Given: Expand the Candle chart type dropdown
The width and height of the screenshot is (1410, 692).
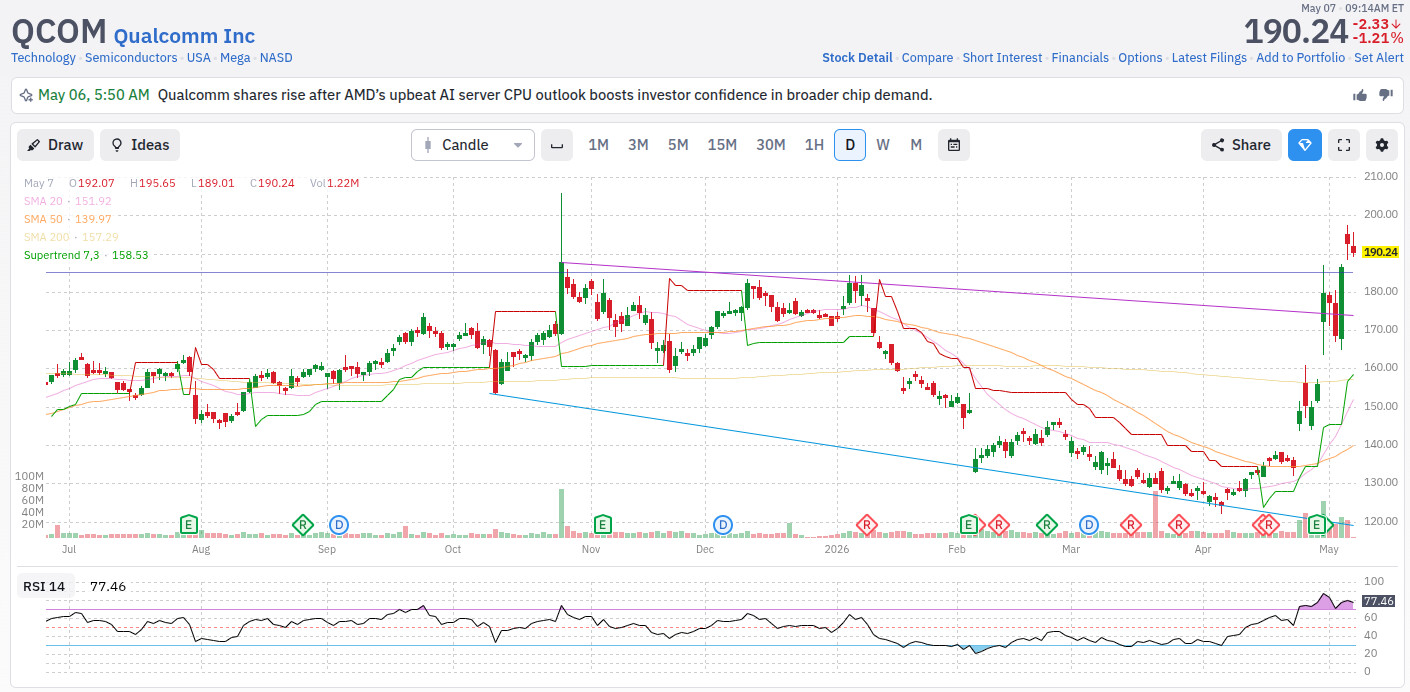Looking at the screenshot, I should (x=473, y=145).
